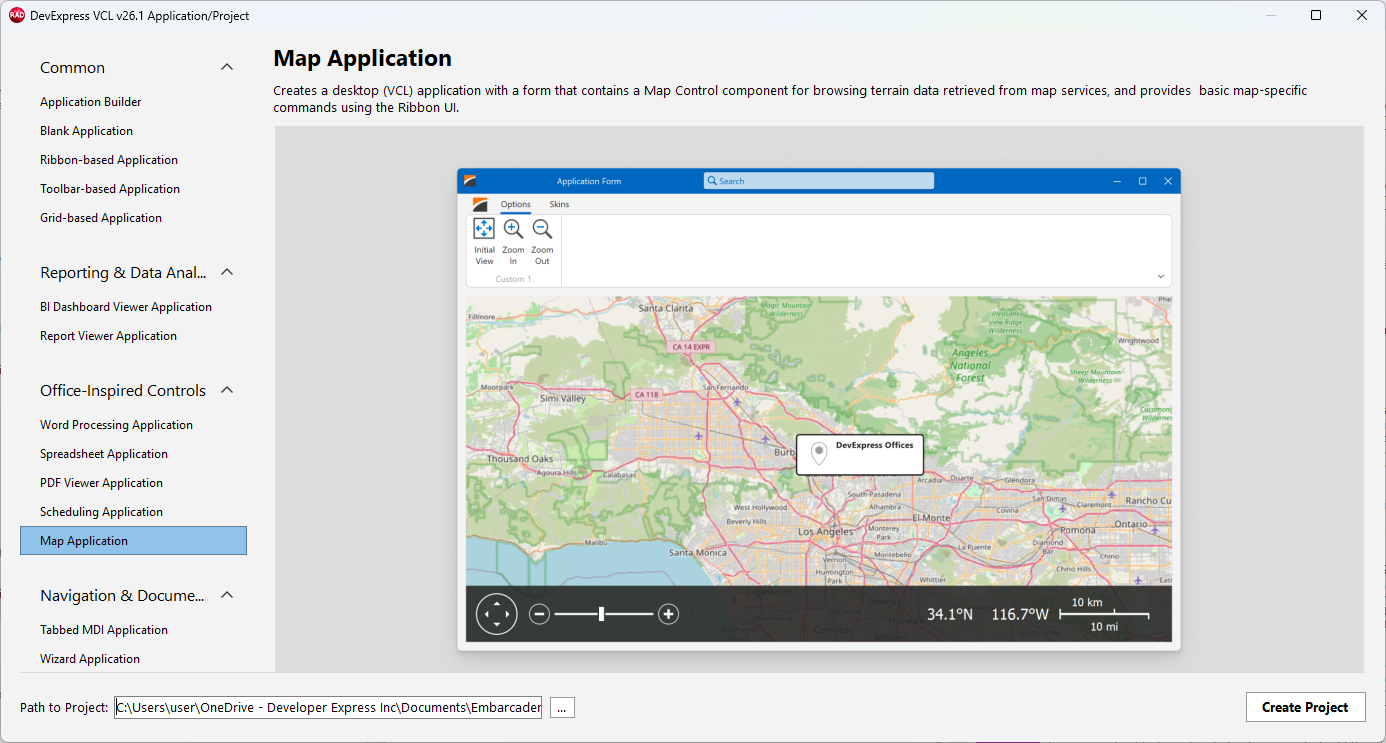Choose PDF Viewer Application
This screenshot has width=1386, height=743.
coord(101,483)
